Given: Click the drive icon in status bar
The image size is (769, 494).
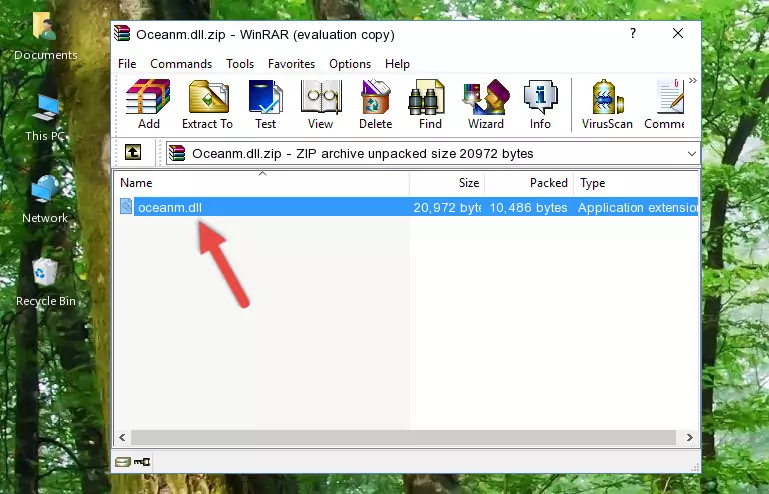Looking at the screenshot, I should [123, 462].
